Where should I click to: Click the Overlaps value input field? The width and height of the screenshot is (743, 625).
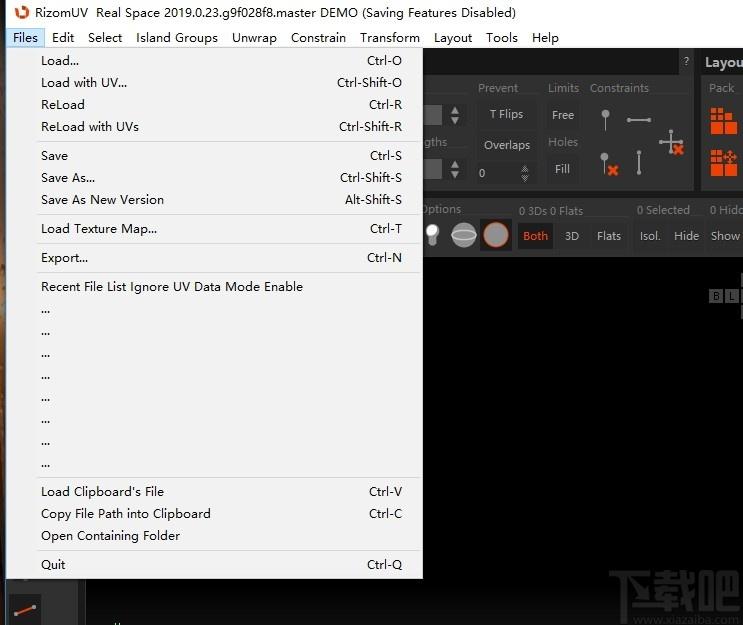[498, 173]
